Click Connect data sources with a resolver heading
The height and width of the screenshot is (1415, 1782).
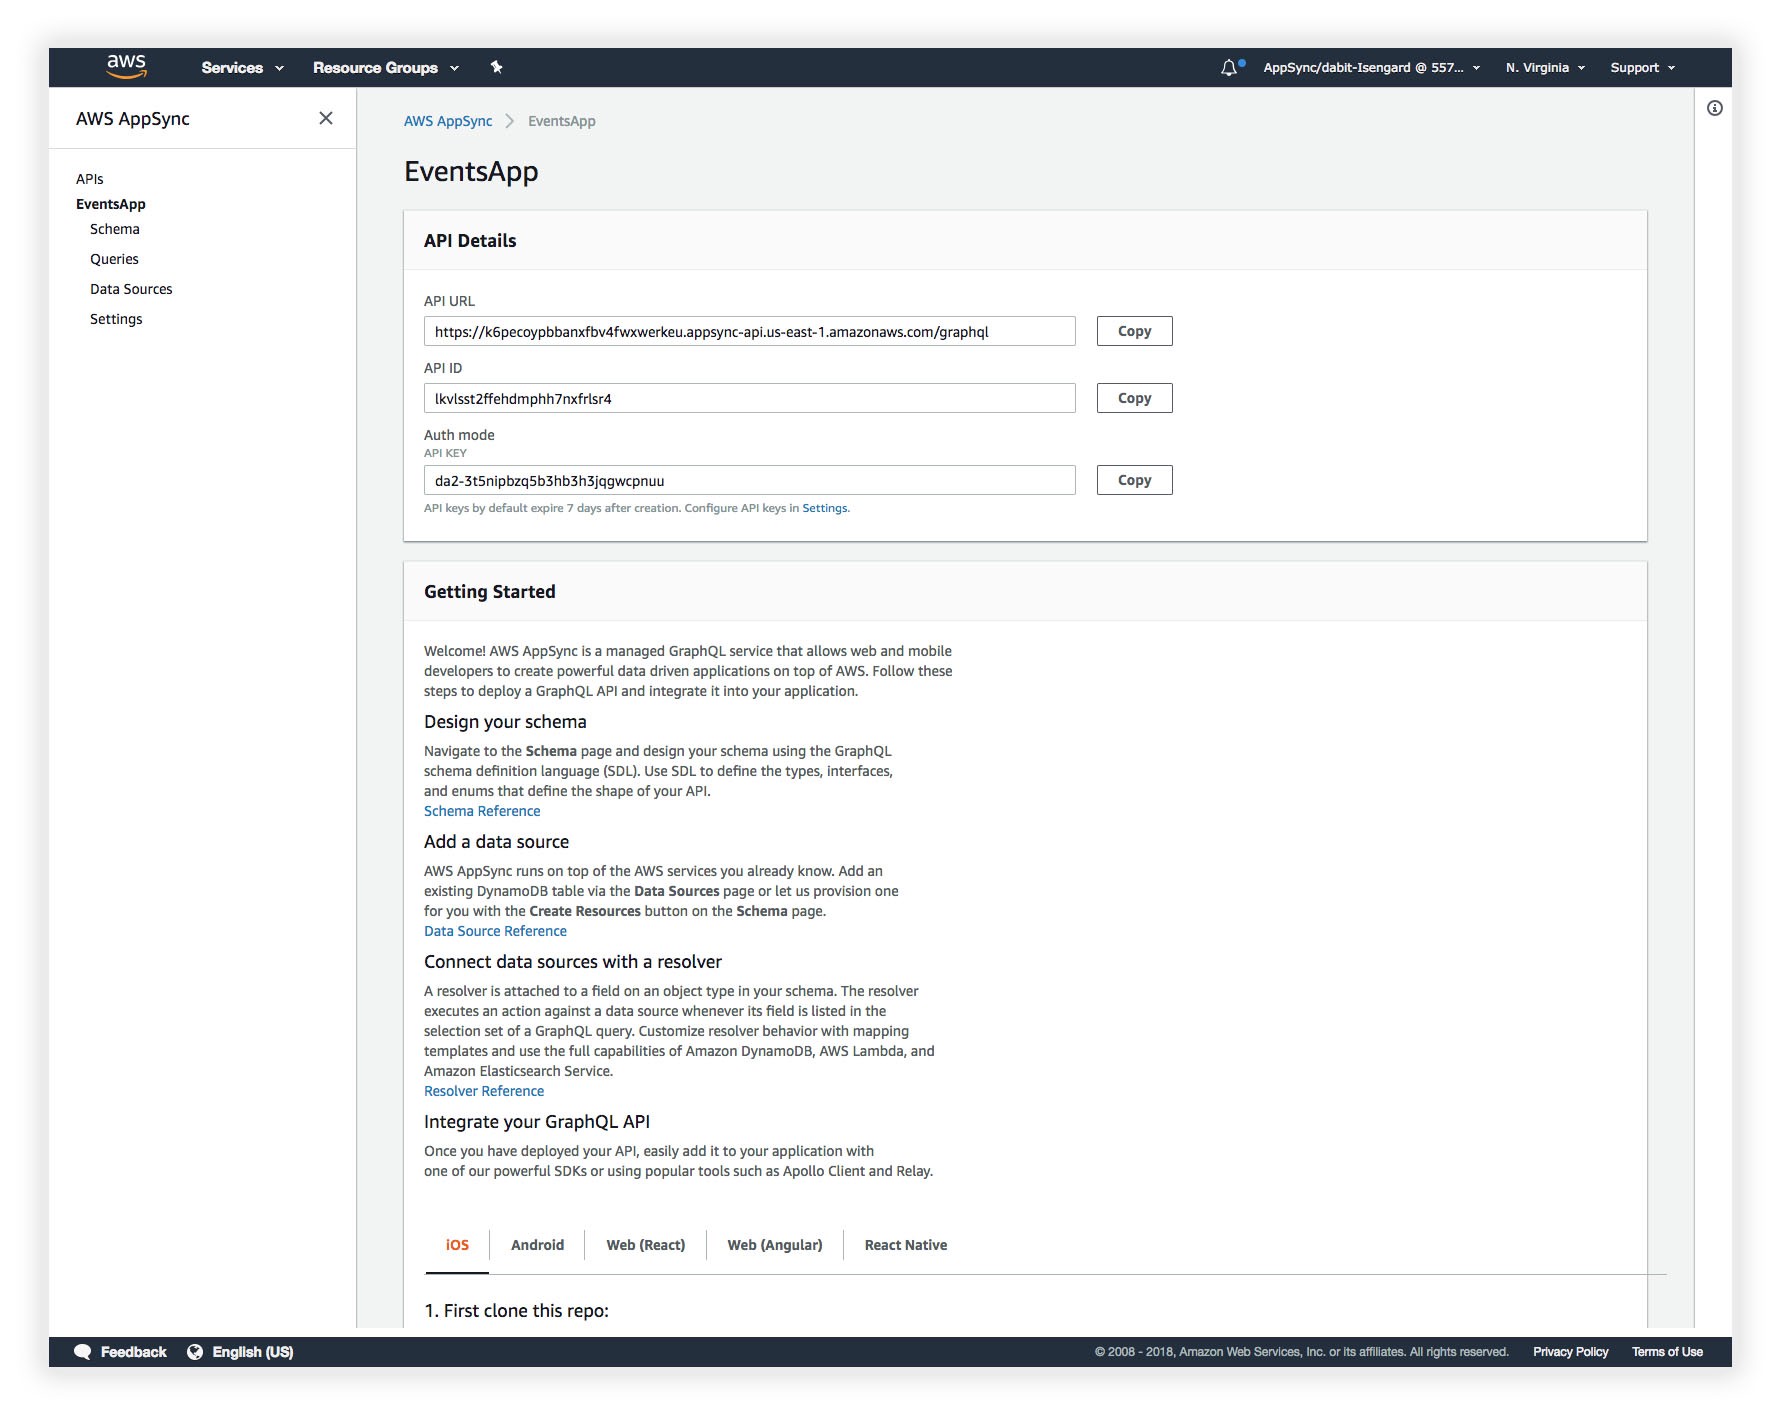[x=573, y=962]
